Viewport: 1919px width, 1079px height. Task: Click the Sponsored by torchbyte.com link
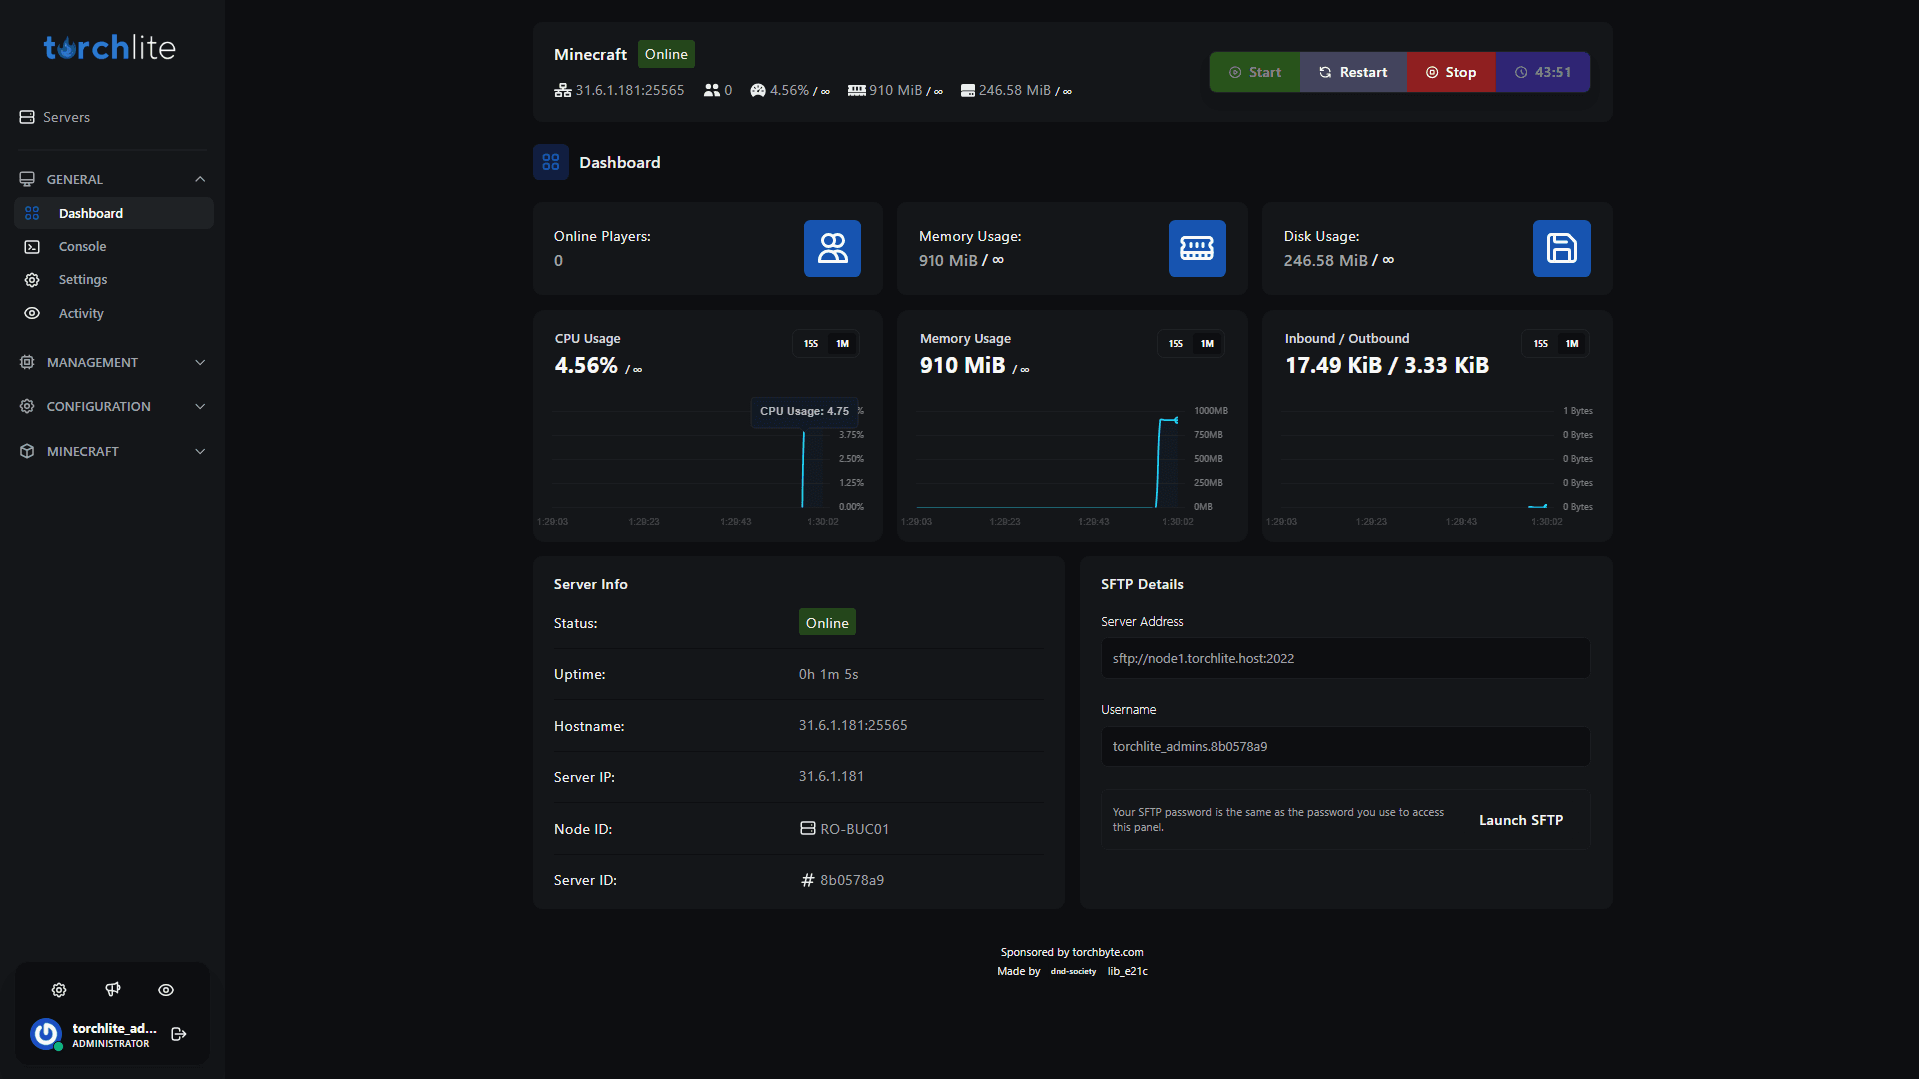pos(1072,952)
